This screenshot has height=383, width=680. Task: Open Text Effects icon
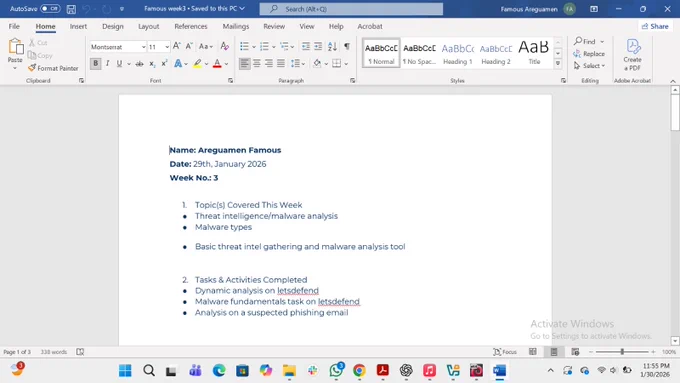pyautogui.click(x=178, y=64)
